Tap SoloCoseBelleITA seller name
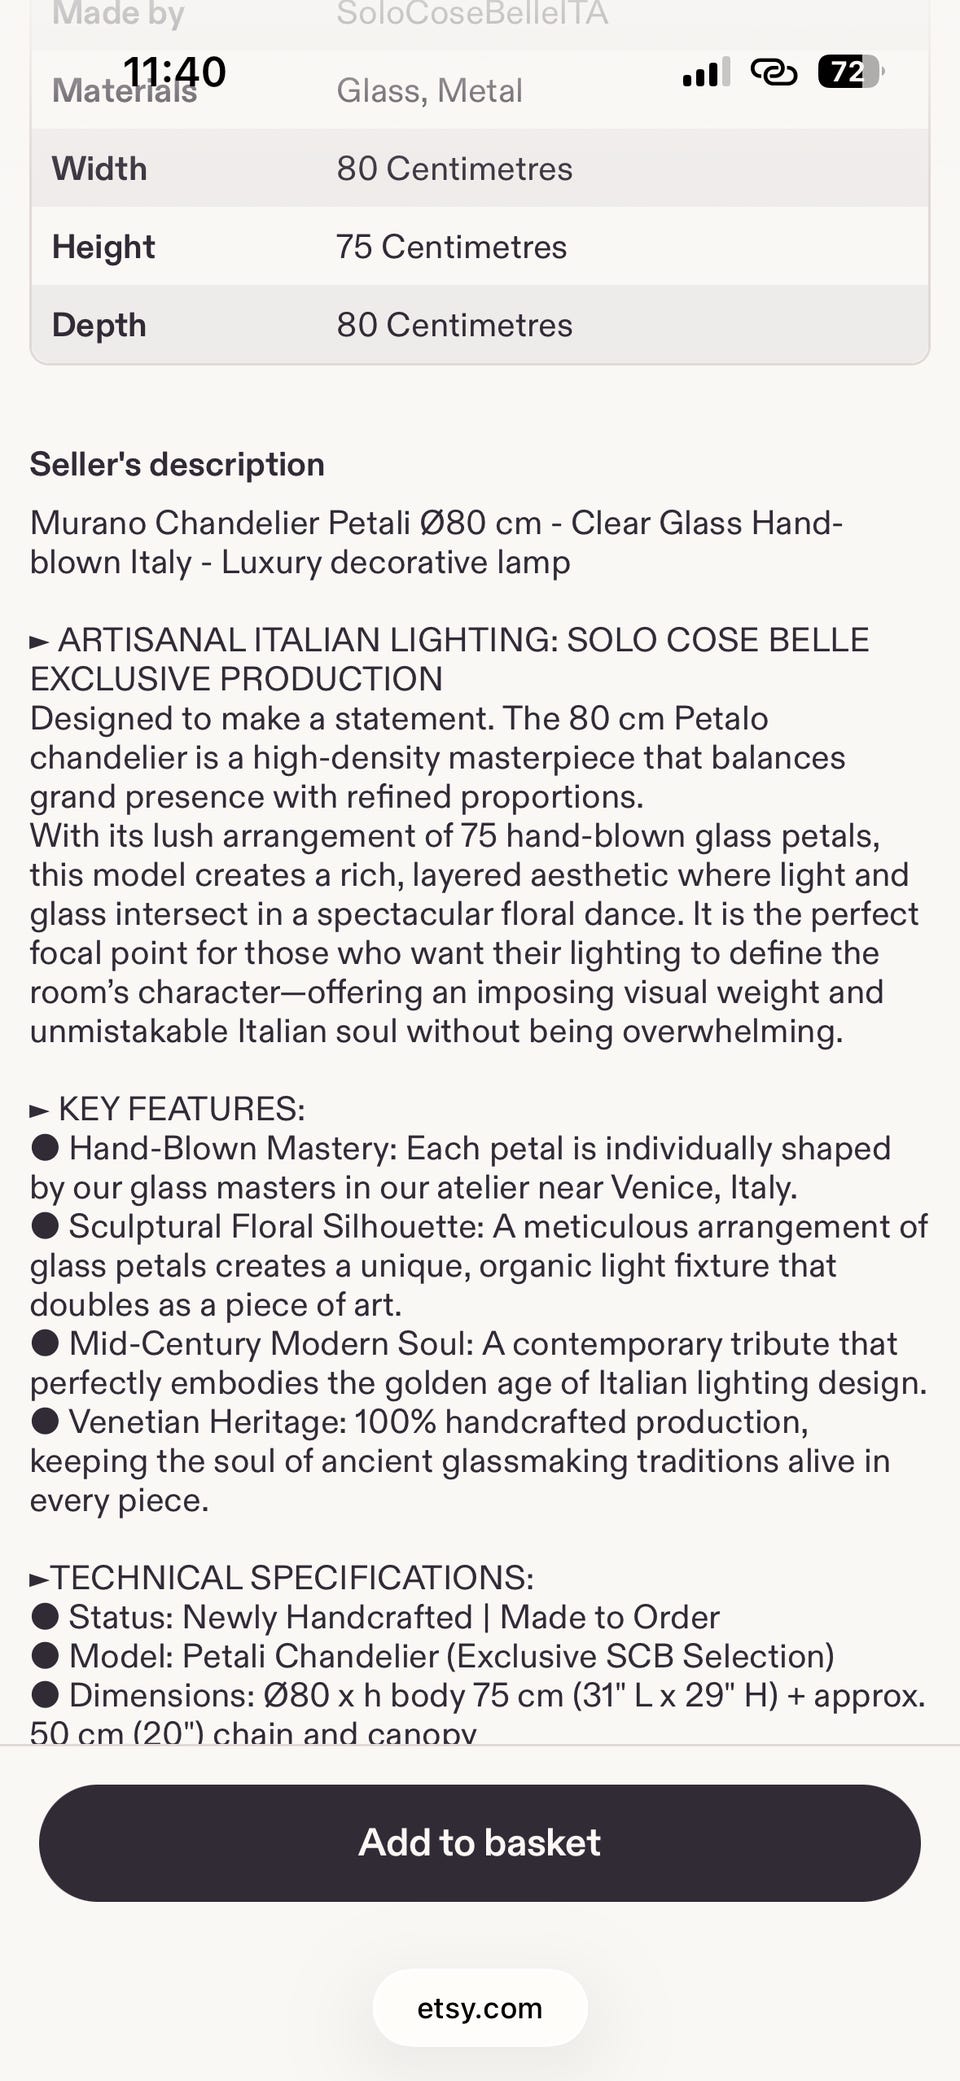960x2081 pixels. pos(472,14)
